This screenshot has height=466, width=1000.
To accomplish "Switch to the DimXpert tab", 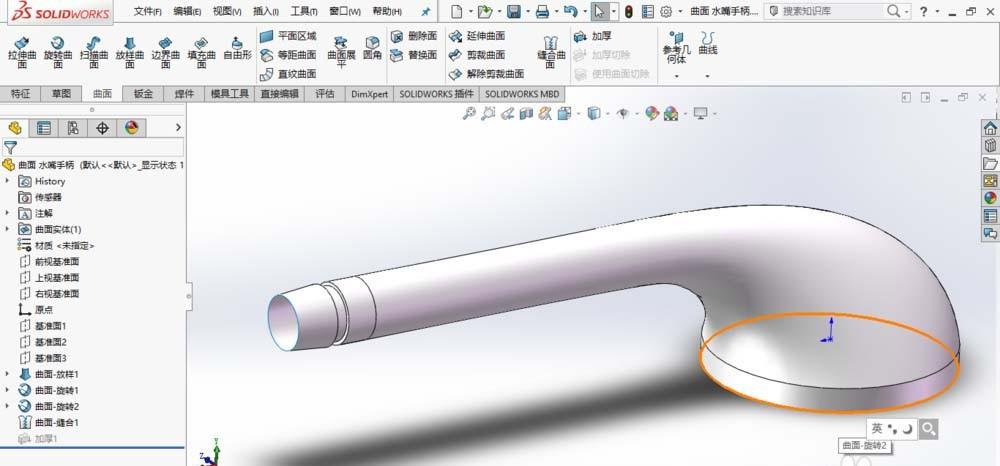I will click(x=369, y=94).
